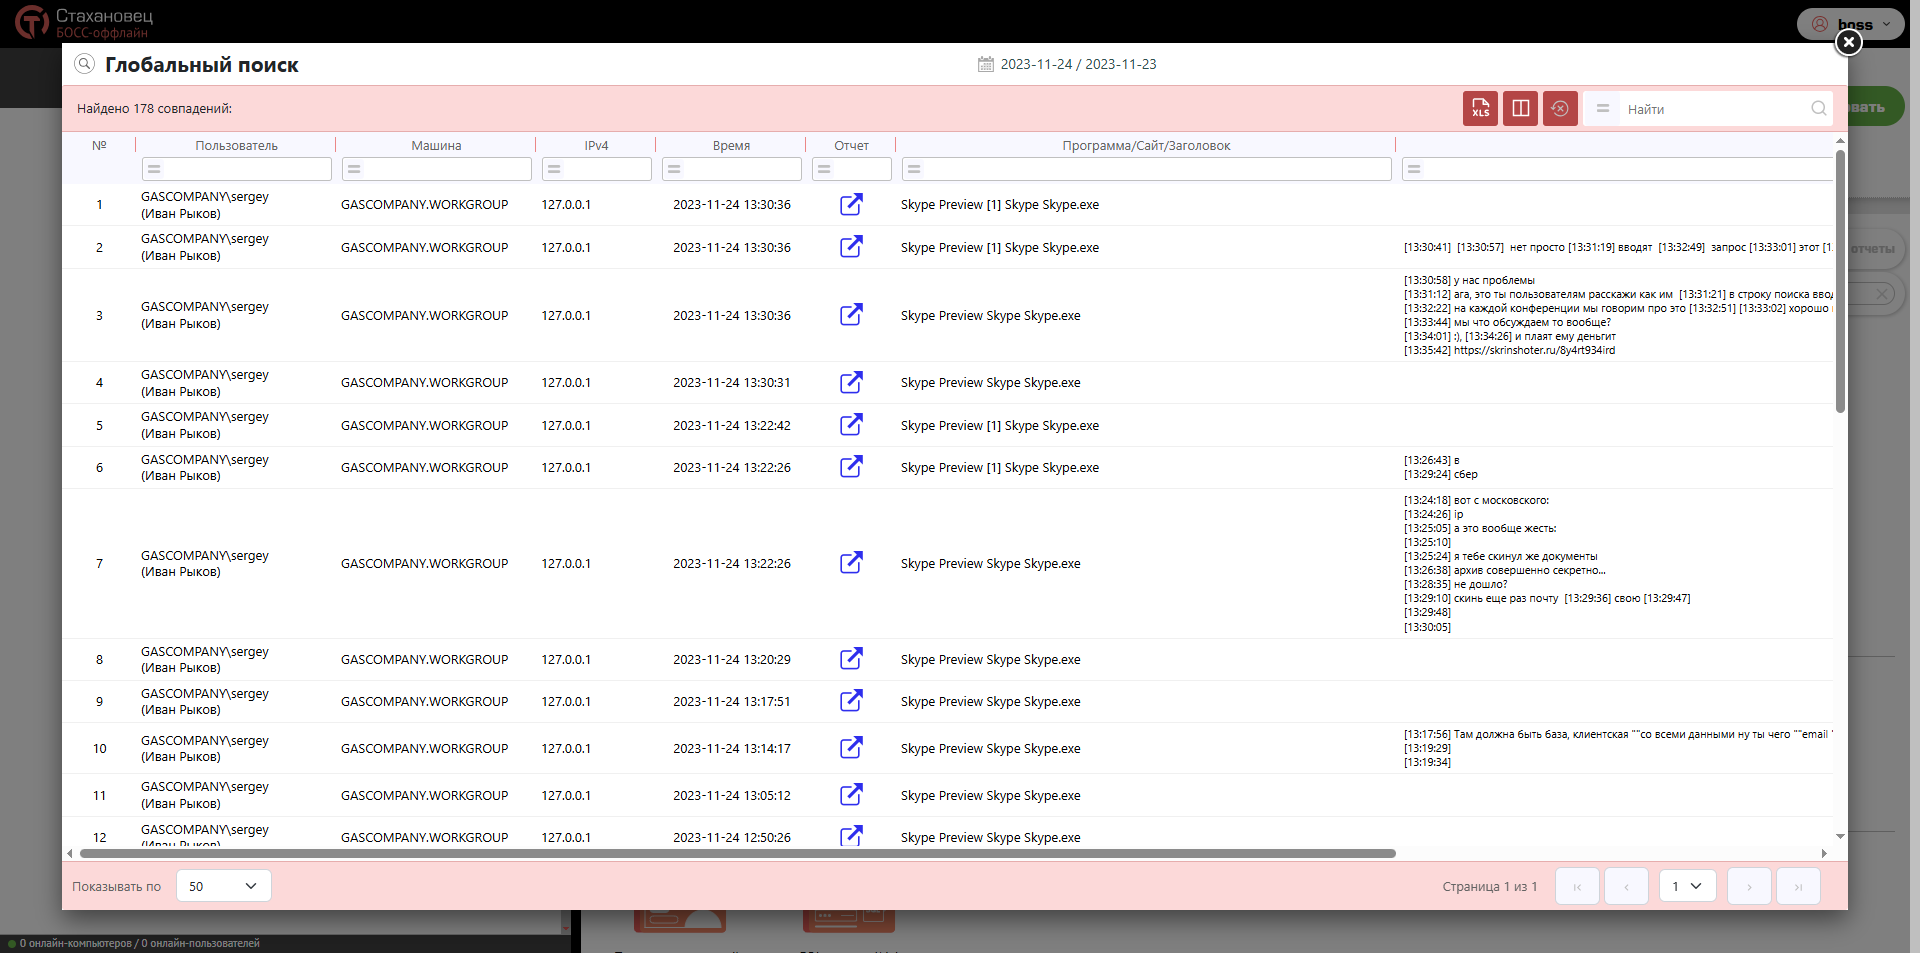Screen dimensions: 1920x953
Task: Export results to XLS file
Action: (x=1480, y=109)
